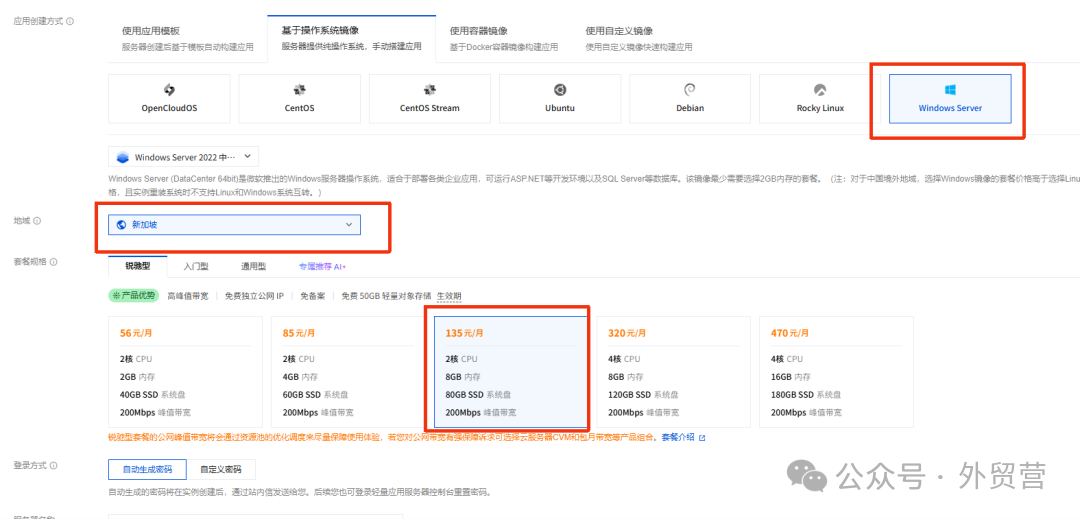Click the 高峰值带宽 advantage text
Screen dimensions: 1080x519
pos(188,296)
